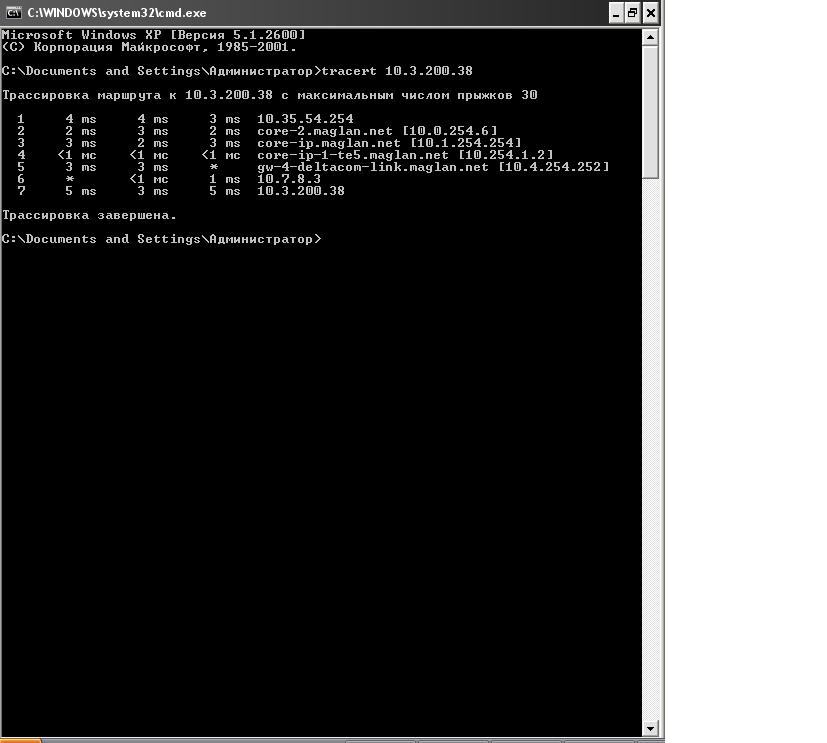The image size is (827, 743).
Task: Click the orange Start button edge
Action: 20,740
